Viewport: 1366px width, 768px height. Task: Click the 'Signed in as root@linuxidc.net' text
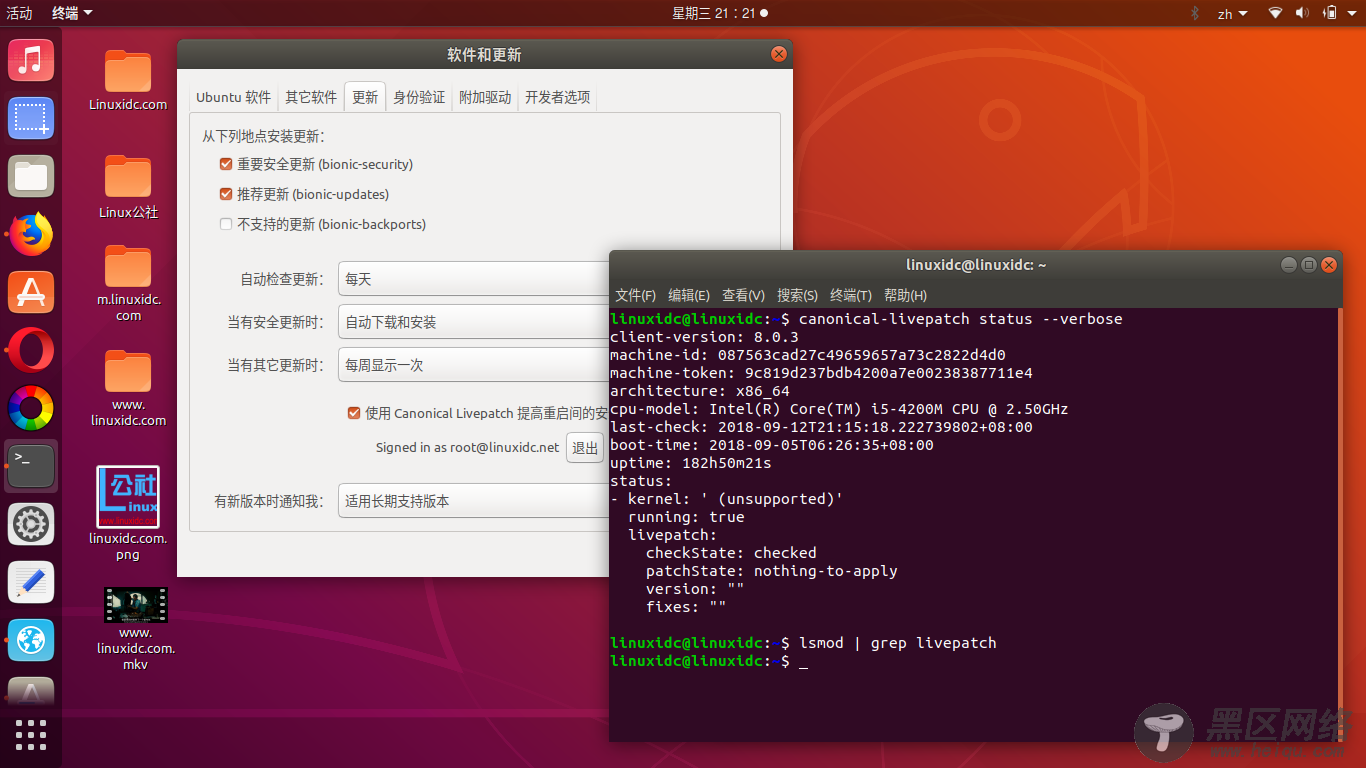pos(467,447)
